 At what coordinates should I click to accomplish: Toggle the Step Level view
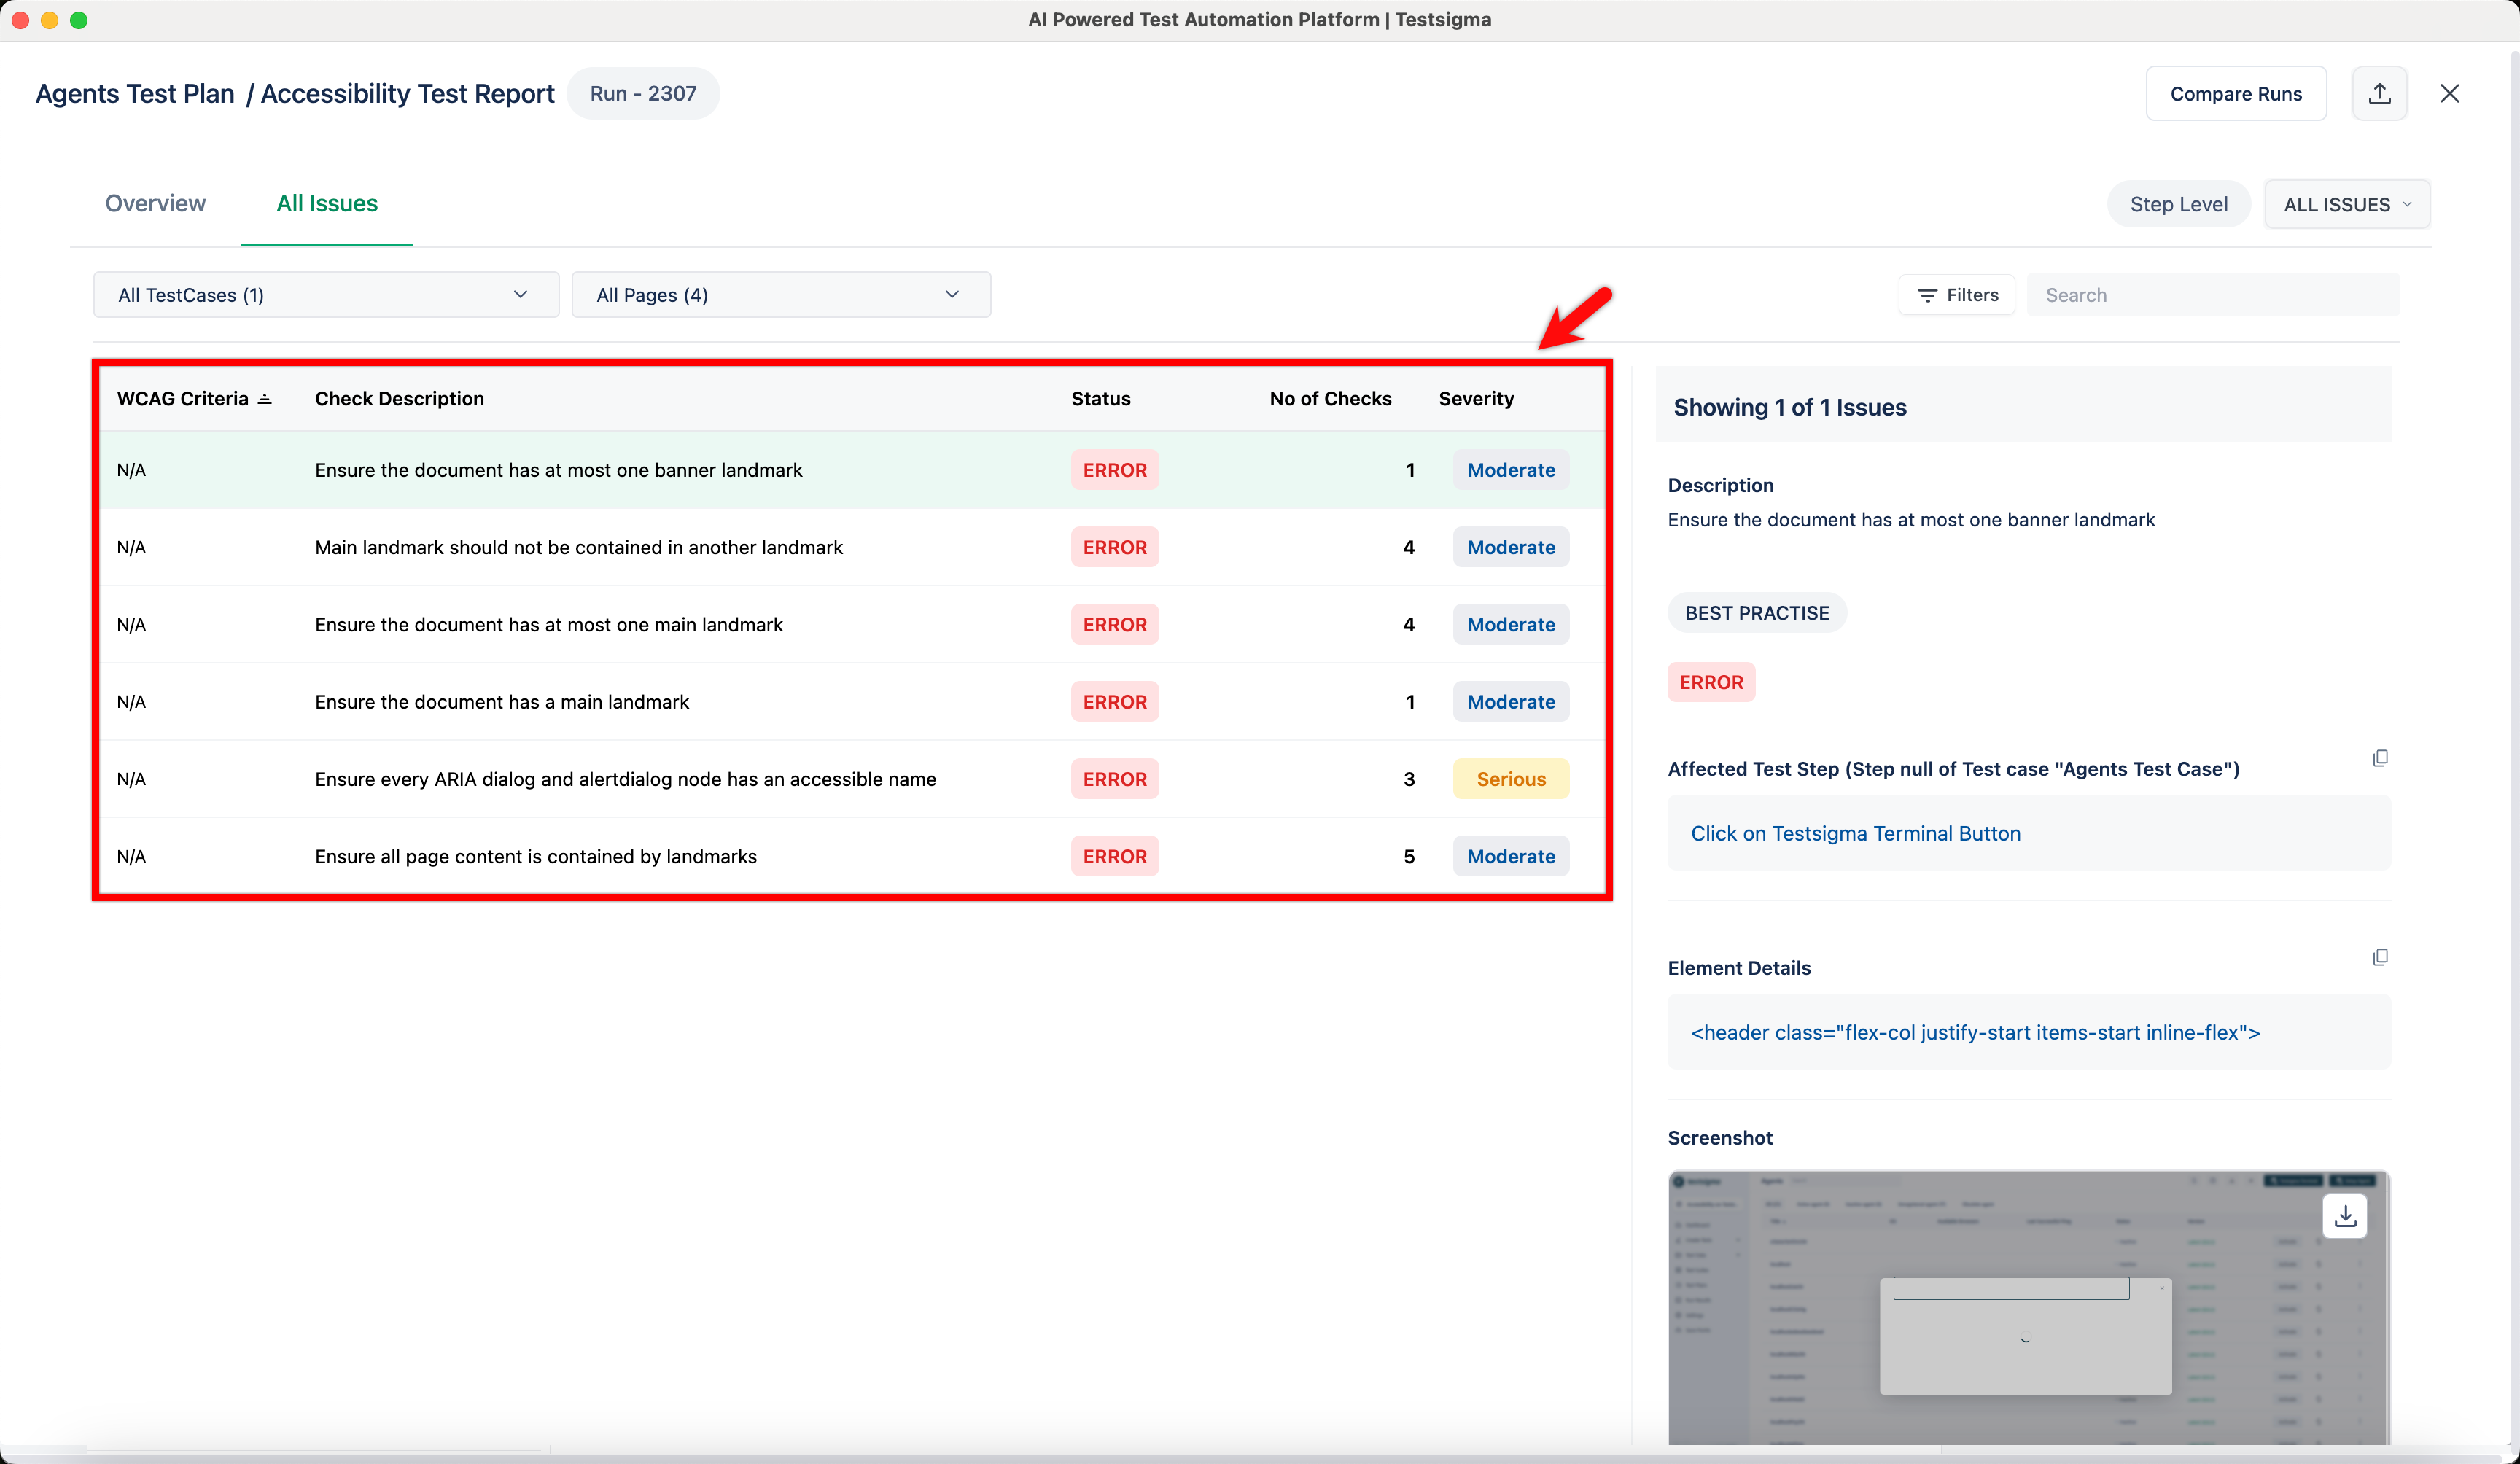coord(2178,204)
